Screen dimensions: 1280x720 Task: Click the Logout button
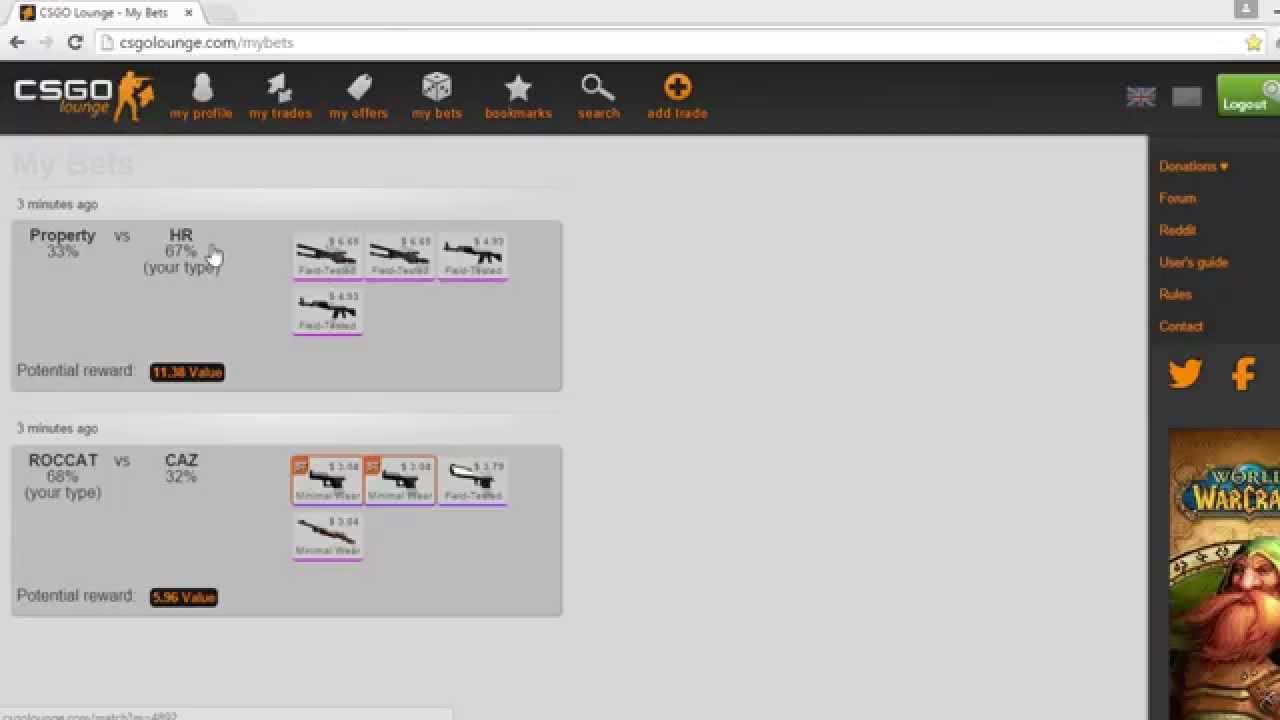click(1248, 96)
